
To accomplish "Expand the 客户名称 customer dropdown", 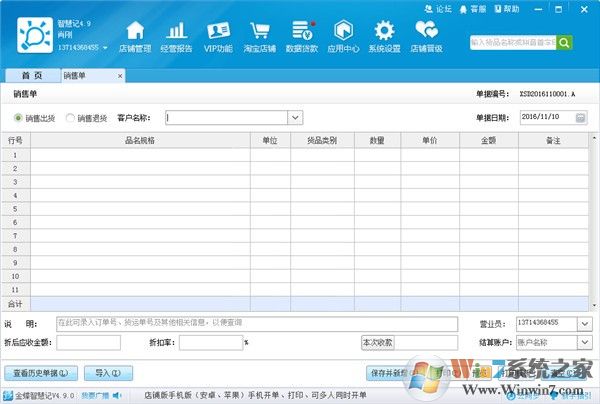I will [295, 118].
